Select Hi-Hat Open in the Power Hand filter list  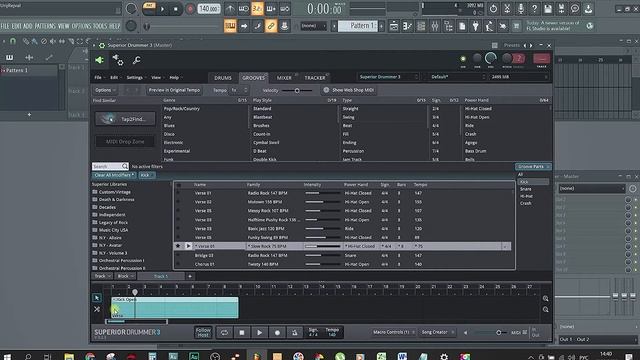click(x=477, y=117)
